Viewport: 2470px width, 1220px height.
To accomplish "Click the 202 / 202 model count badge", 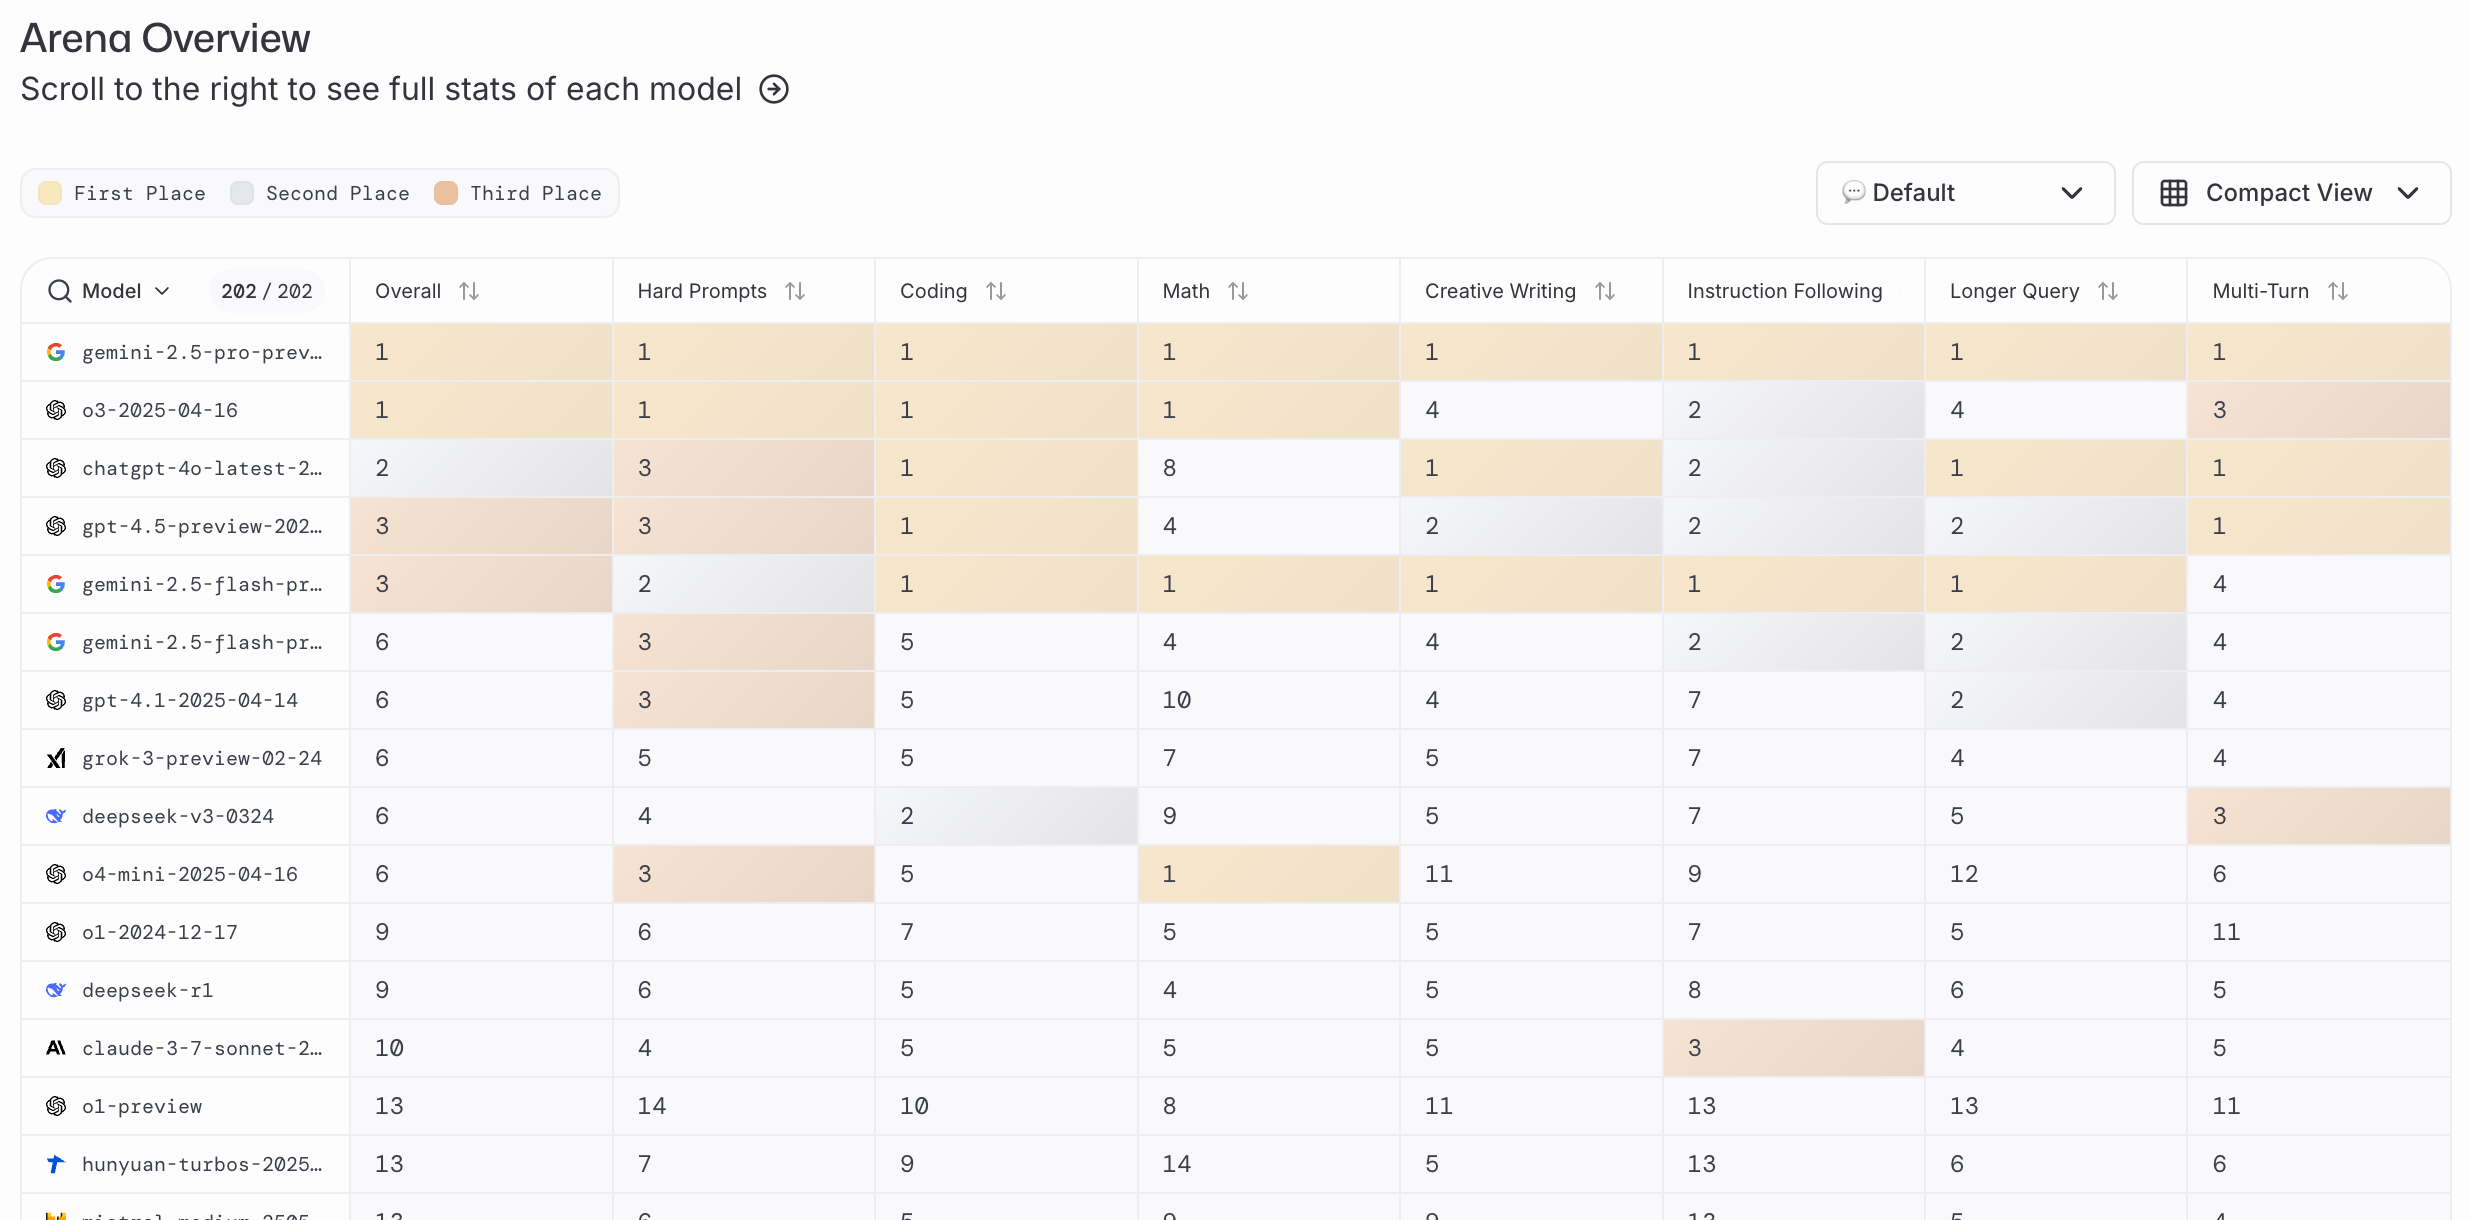I will (267, 291).
